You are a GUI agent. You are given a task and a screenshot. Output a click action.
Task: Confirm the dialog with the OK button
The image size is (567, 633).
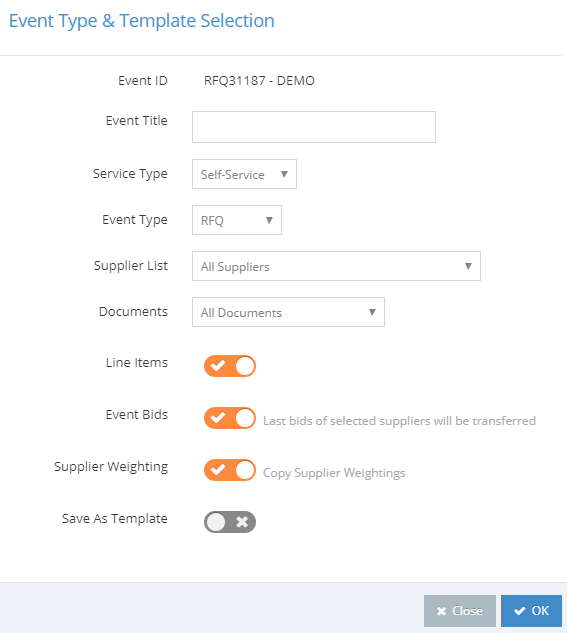pos(531,611)
